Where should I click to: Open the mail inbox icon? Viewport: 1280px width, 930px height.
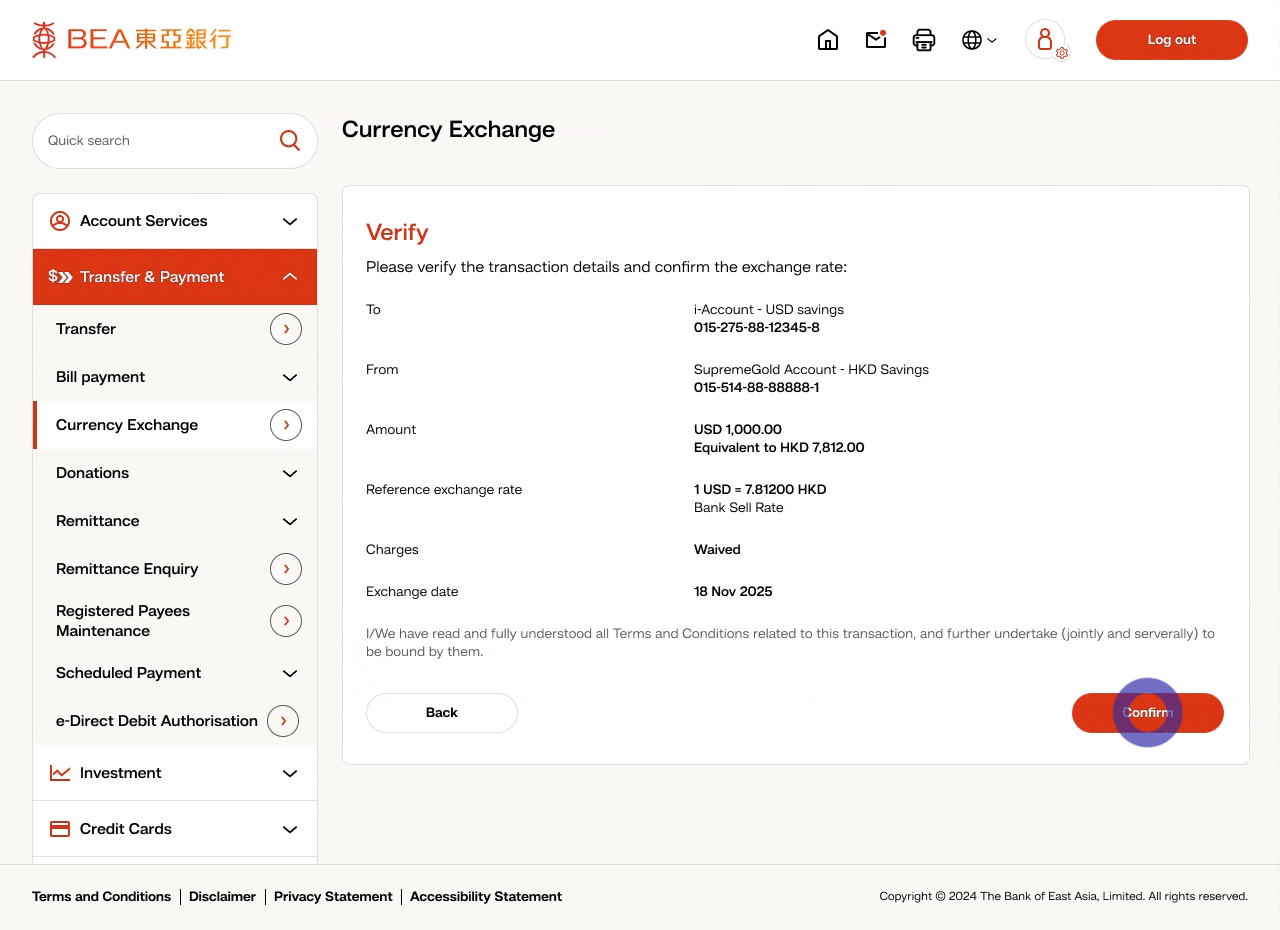click(876, 40)
